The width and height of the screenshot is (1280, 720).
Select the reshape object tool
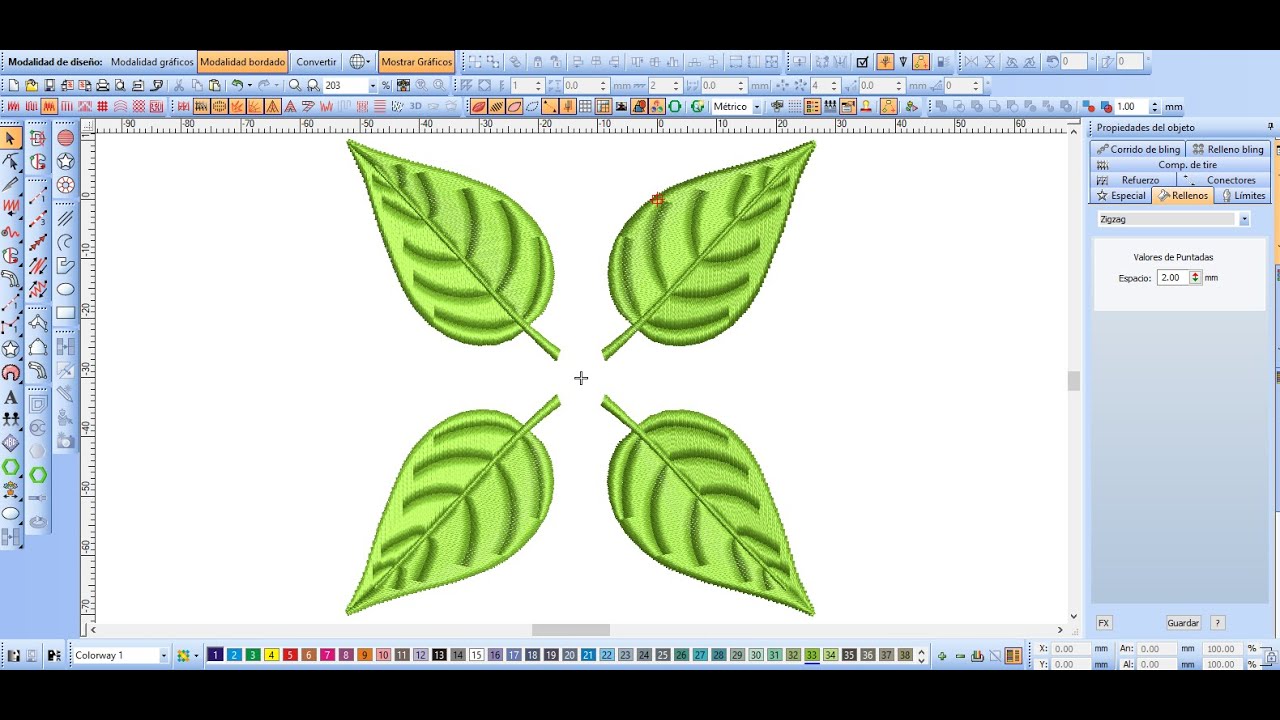point(11,161)
